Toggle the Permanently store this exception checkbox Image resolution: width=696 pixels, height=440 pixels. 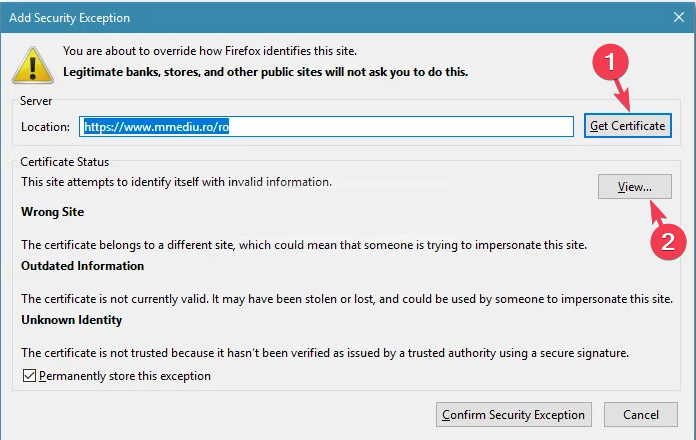click(x=29, y=376)
